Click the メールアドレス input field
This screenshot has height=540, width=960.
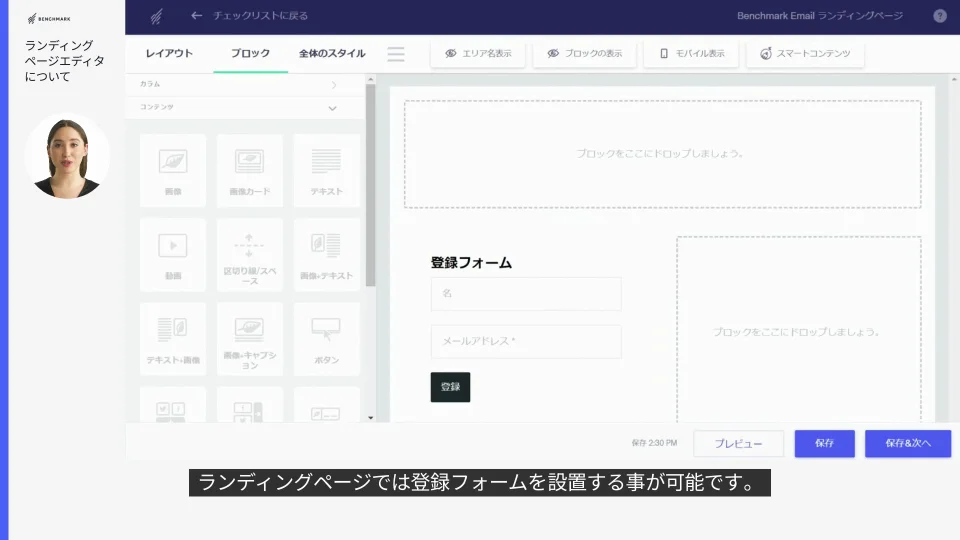[526, 342]
